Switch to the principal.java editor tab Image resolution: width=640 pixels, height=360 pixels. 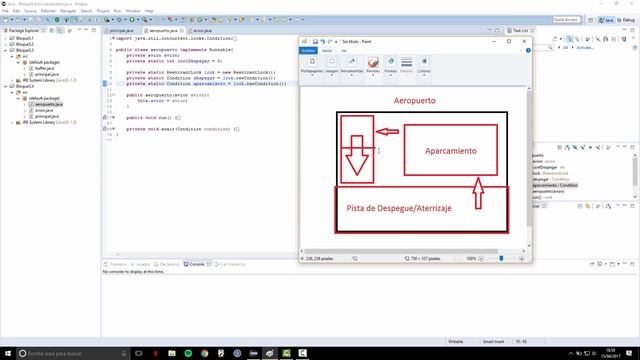pos(121,31)
